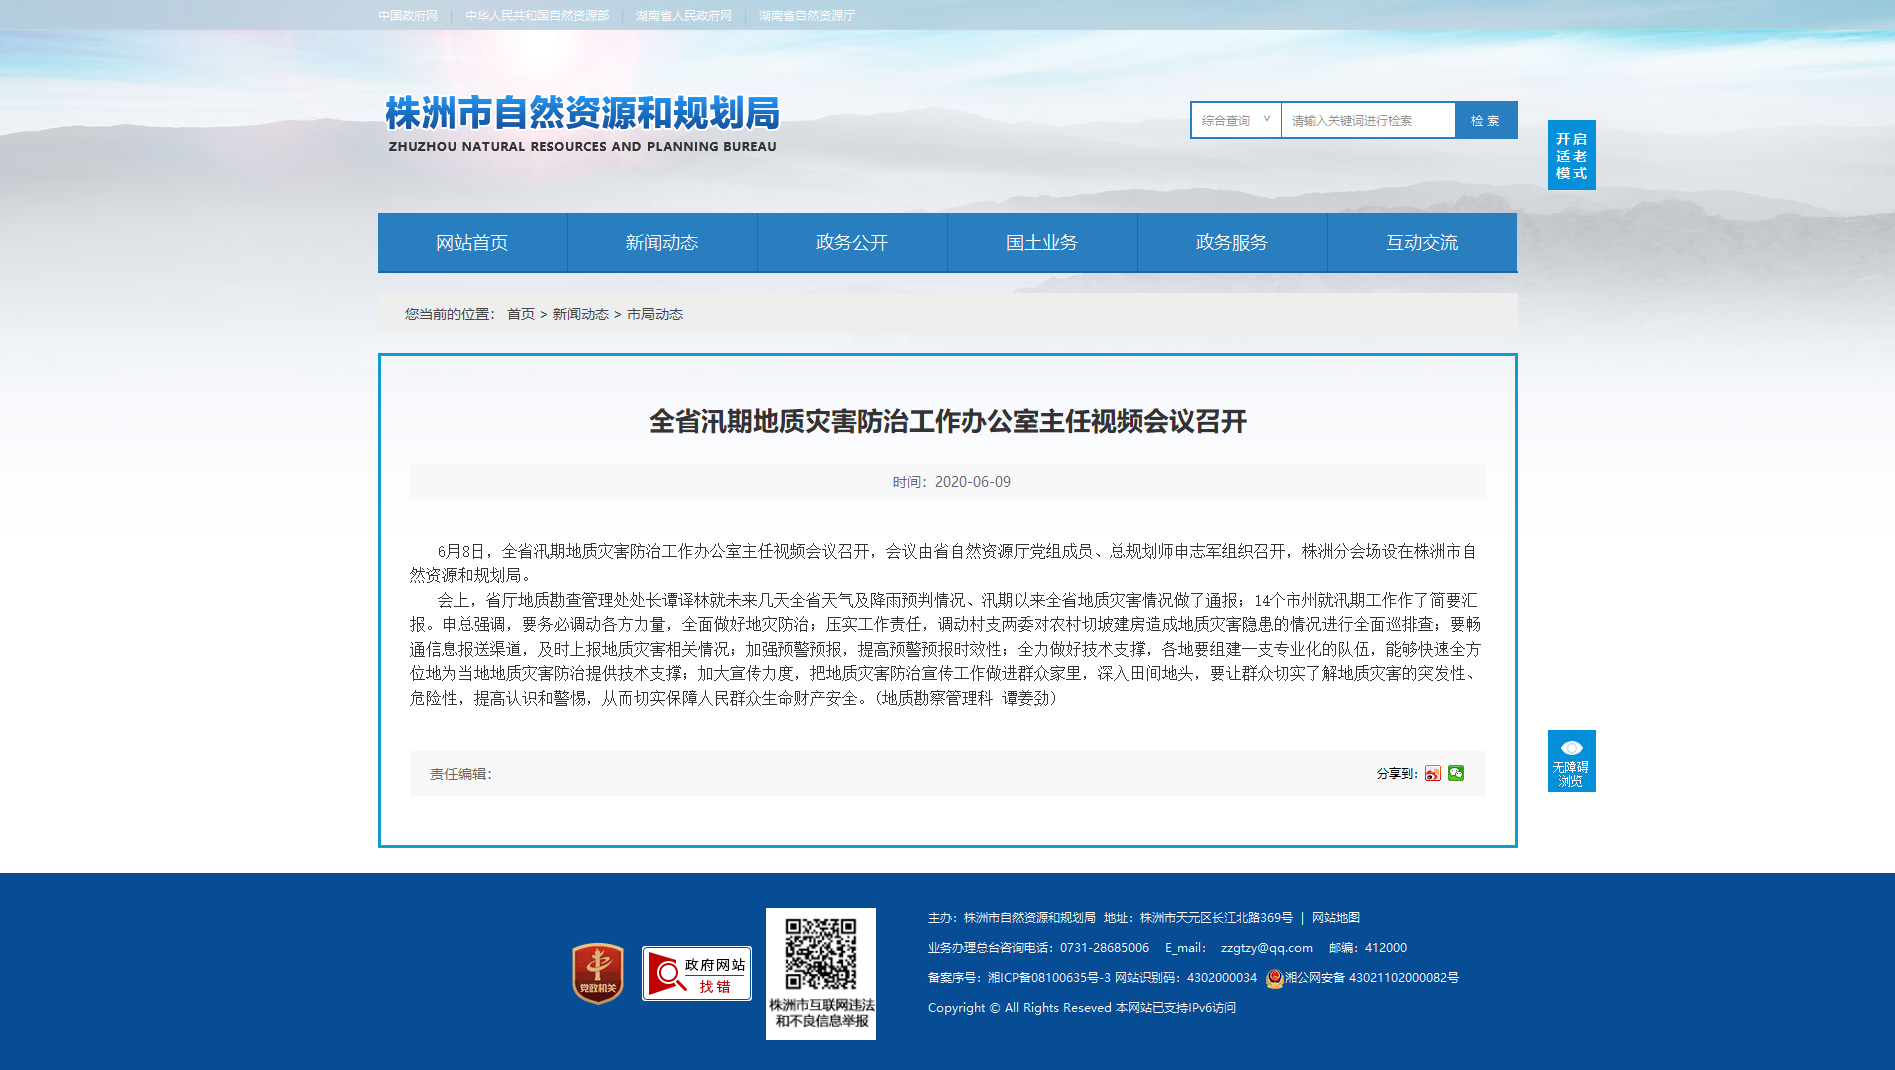Open the 国土业务 navigation menu

point(1042,242)
